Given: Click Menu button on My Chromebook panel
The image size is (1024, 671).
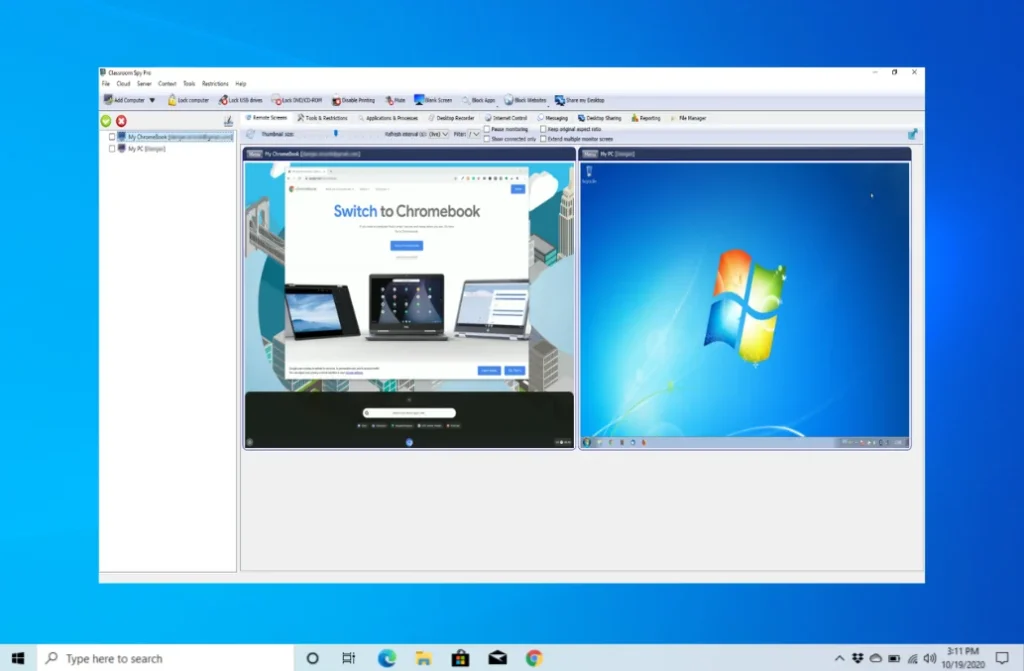Looking at the screenshot, I should [x=255, y=154].
